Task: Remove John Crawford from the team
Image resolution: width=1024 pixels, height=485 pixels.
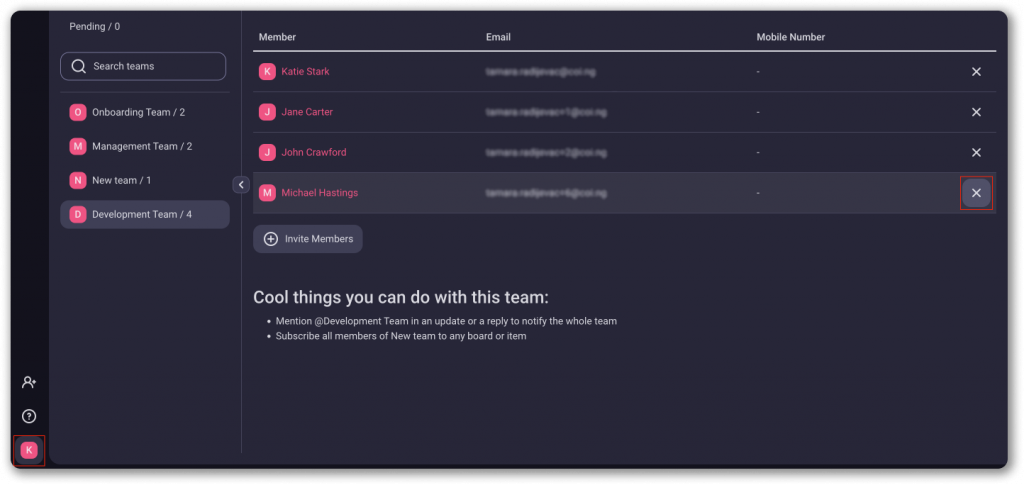Action: 976,152
